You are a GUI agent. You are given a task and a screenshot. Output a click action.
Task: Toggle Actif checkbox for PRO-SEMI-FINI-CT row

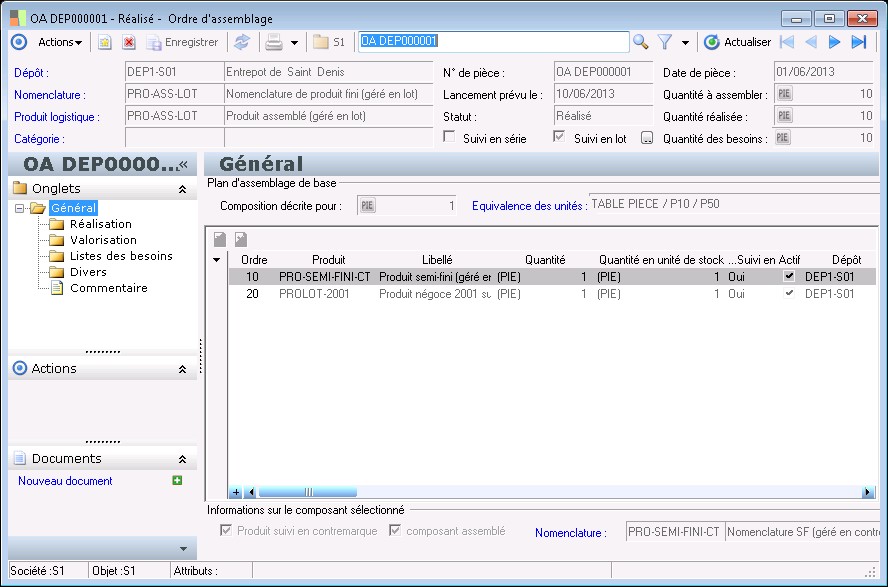coord(789,276)
